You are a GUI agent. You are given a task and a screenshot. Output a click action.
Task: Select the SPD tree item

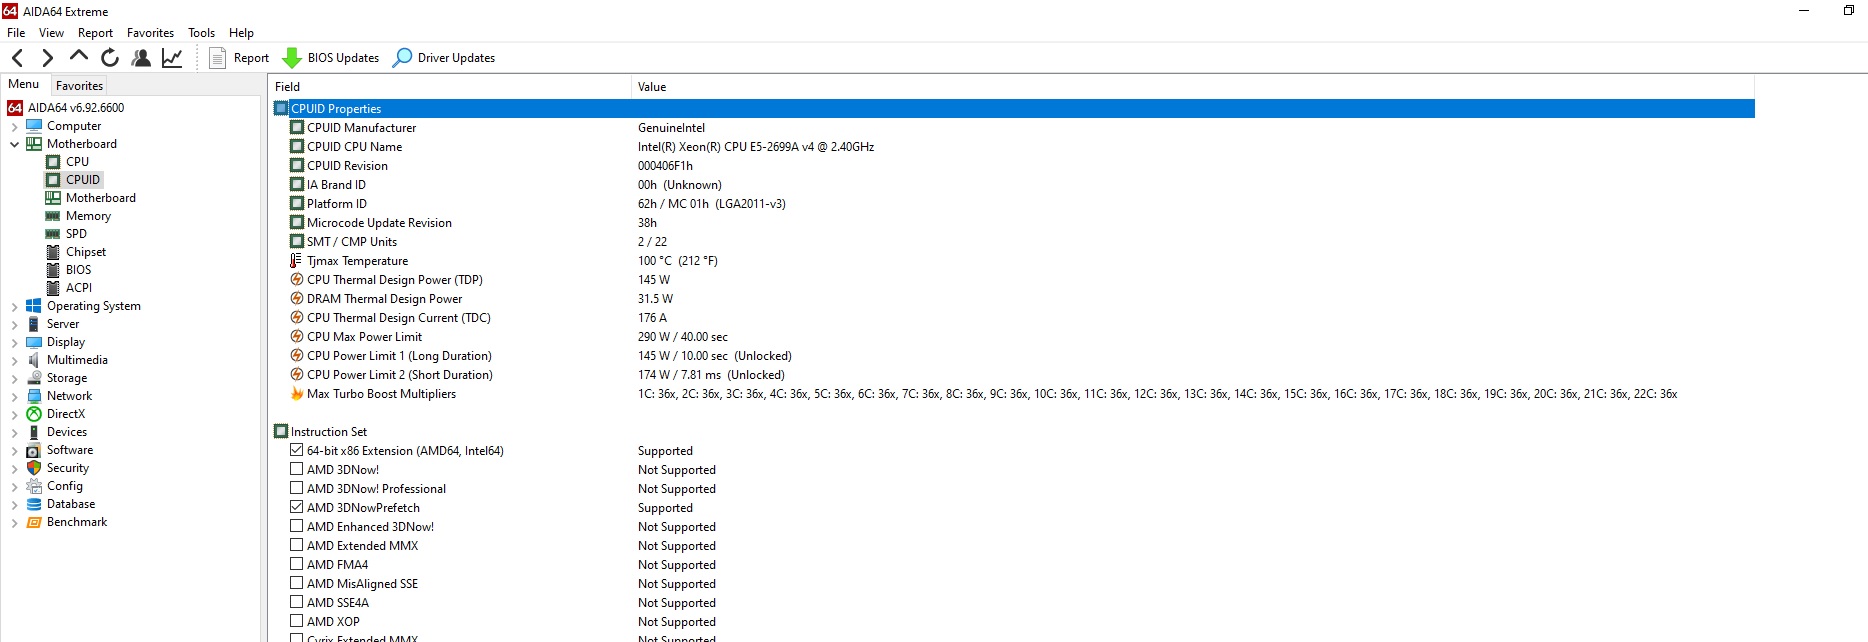76,234
